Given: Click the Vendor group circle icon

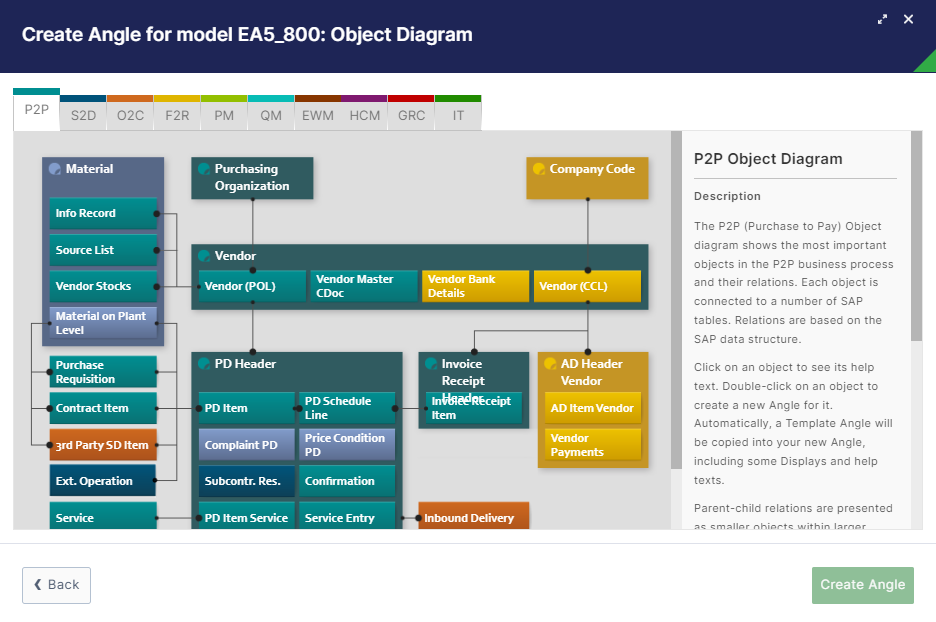Looking at the screenshot, I should click(x=204, y=256).
